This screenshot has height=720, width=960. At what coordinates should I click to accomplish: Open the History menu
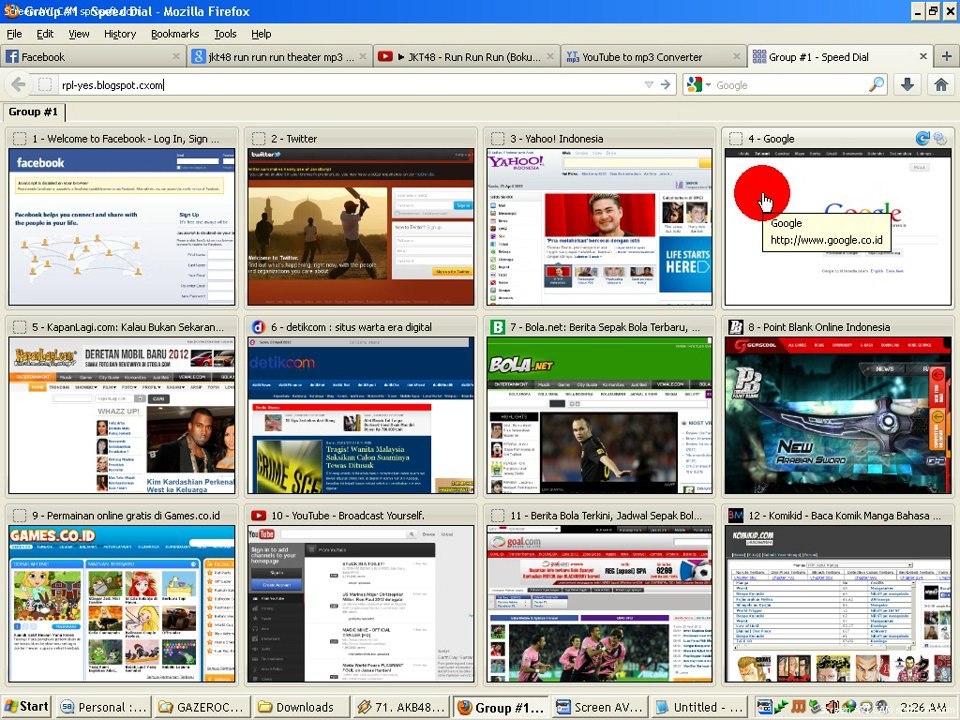(120, 34)
